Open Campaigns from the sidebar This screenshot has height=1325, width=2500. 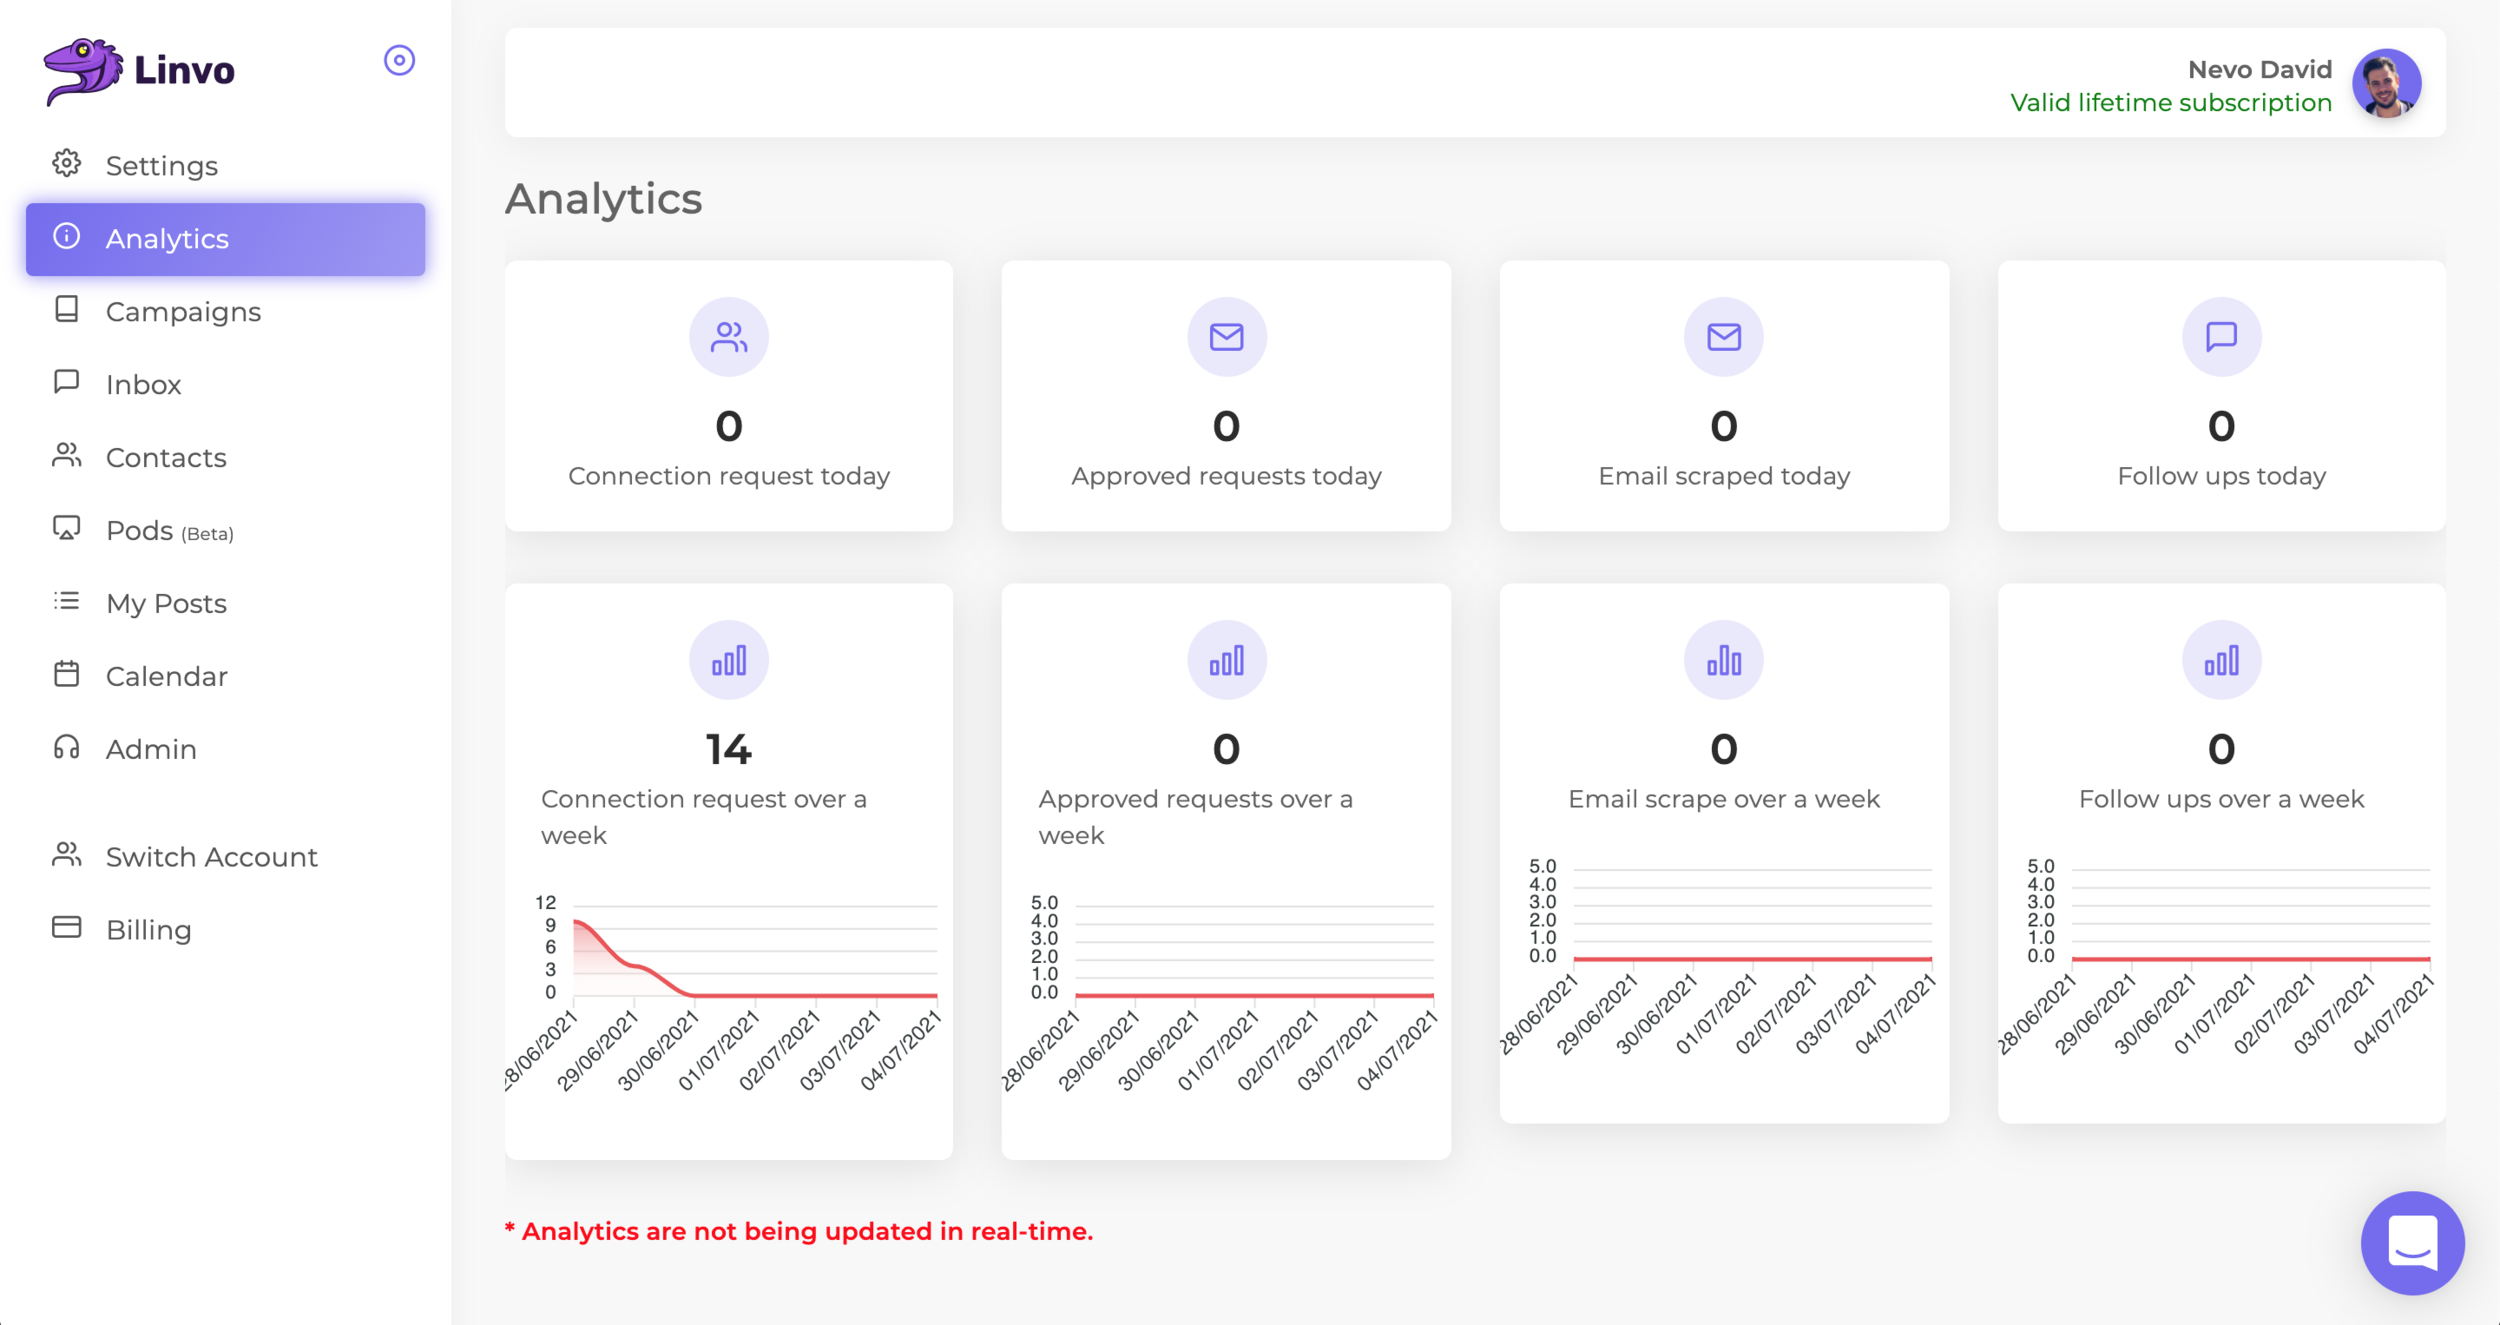click(183, 312)
